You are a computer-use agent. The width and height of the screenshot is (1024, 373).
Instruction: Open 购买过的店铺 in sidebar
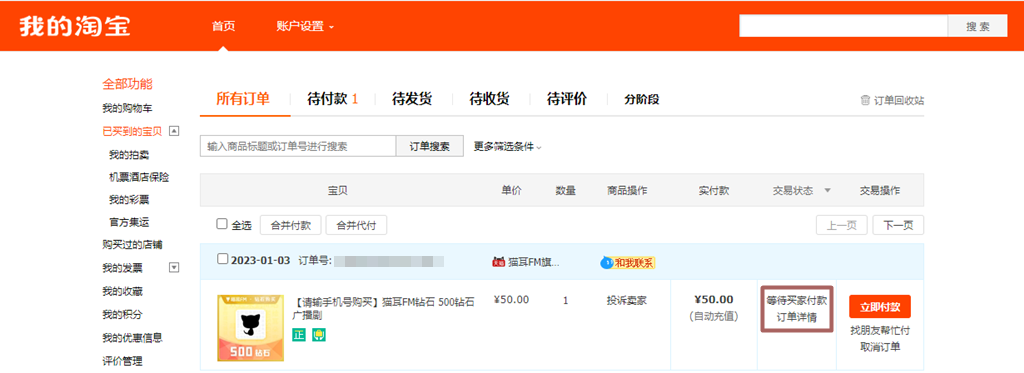tap(133, 244)
